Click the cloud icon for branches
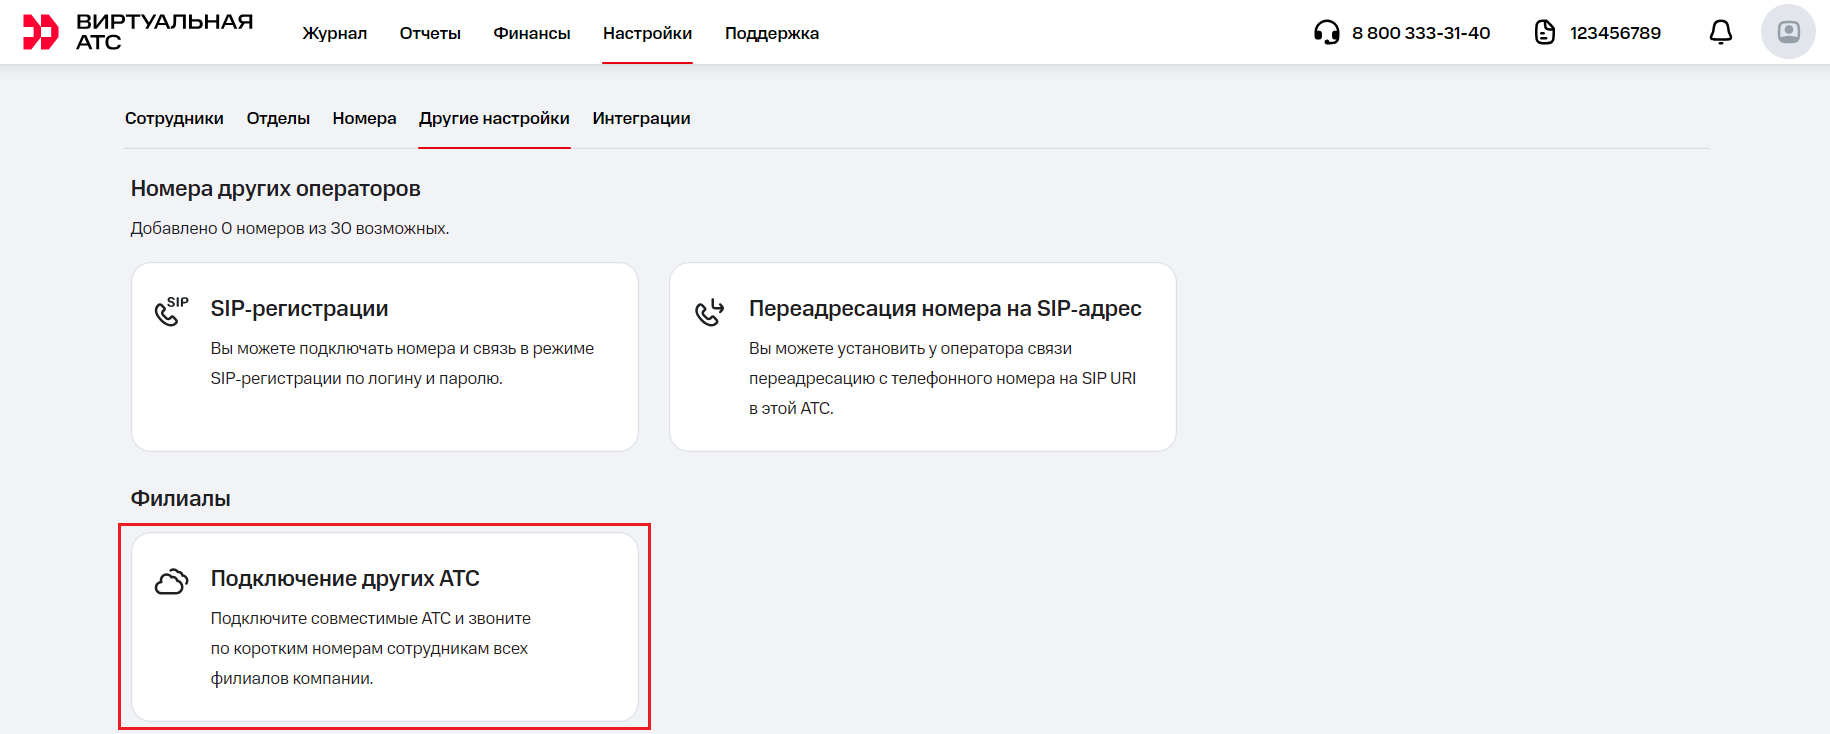 (171, 581)
